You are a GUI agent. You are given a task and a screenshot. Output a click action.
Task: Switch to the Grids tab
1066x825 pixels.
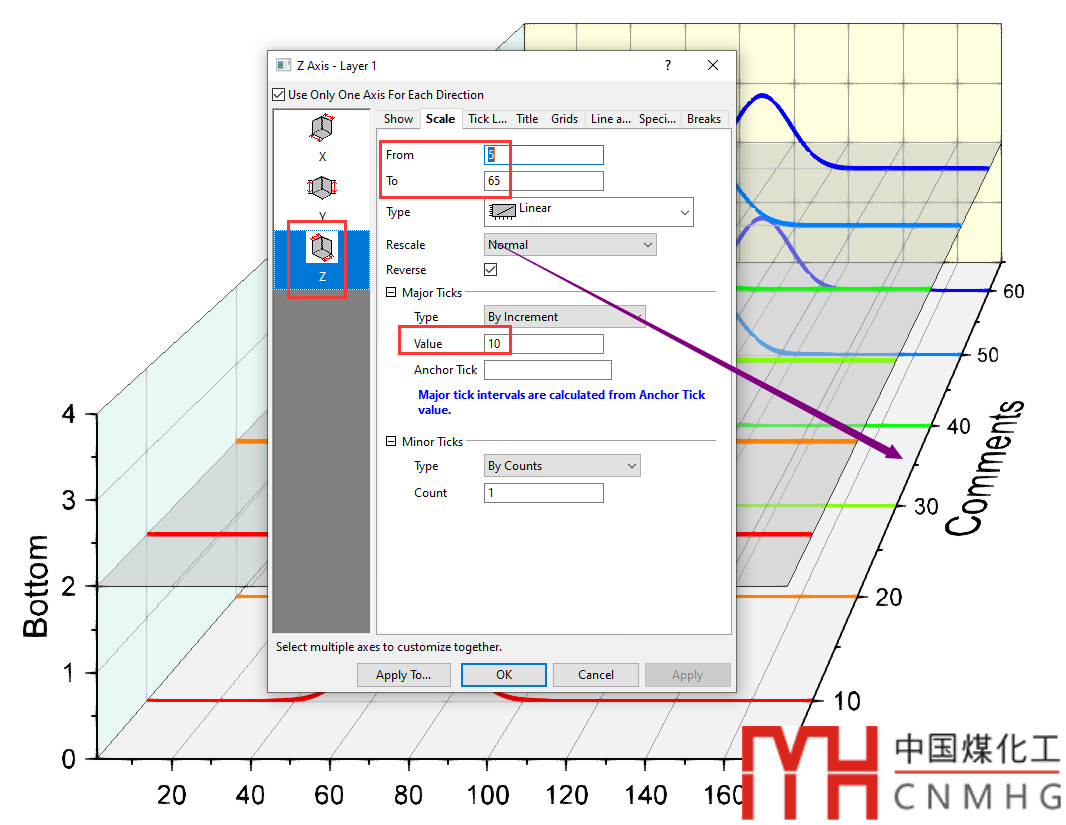[565, 119]
